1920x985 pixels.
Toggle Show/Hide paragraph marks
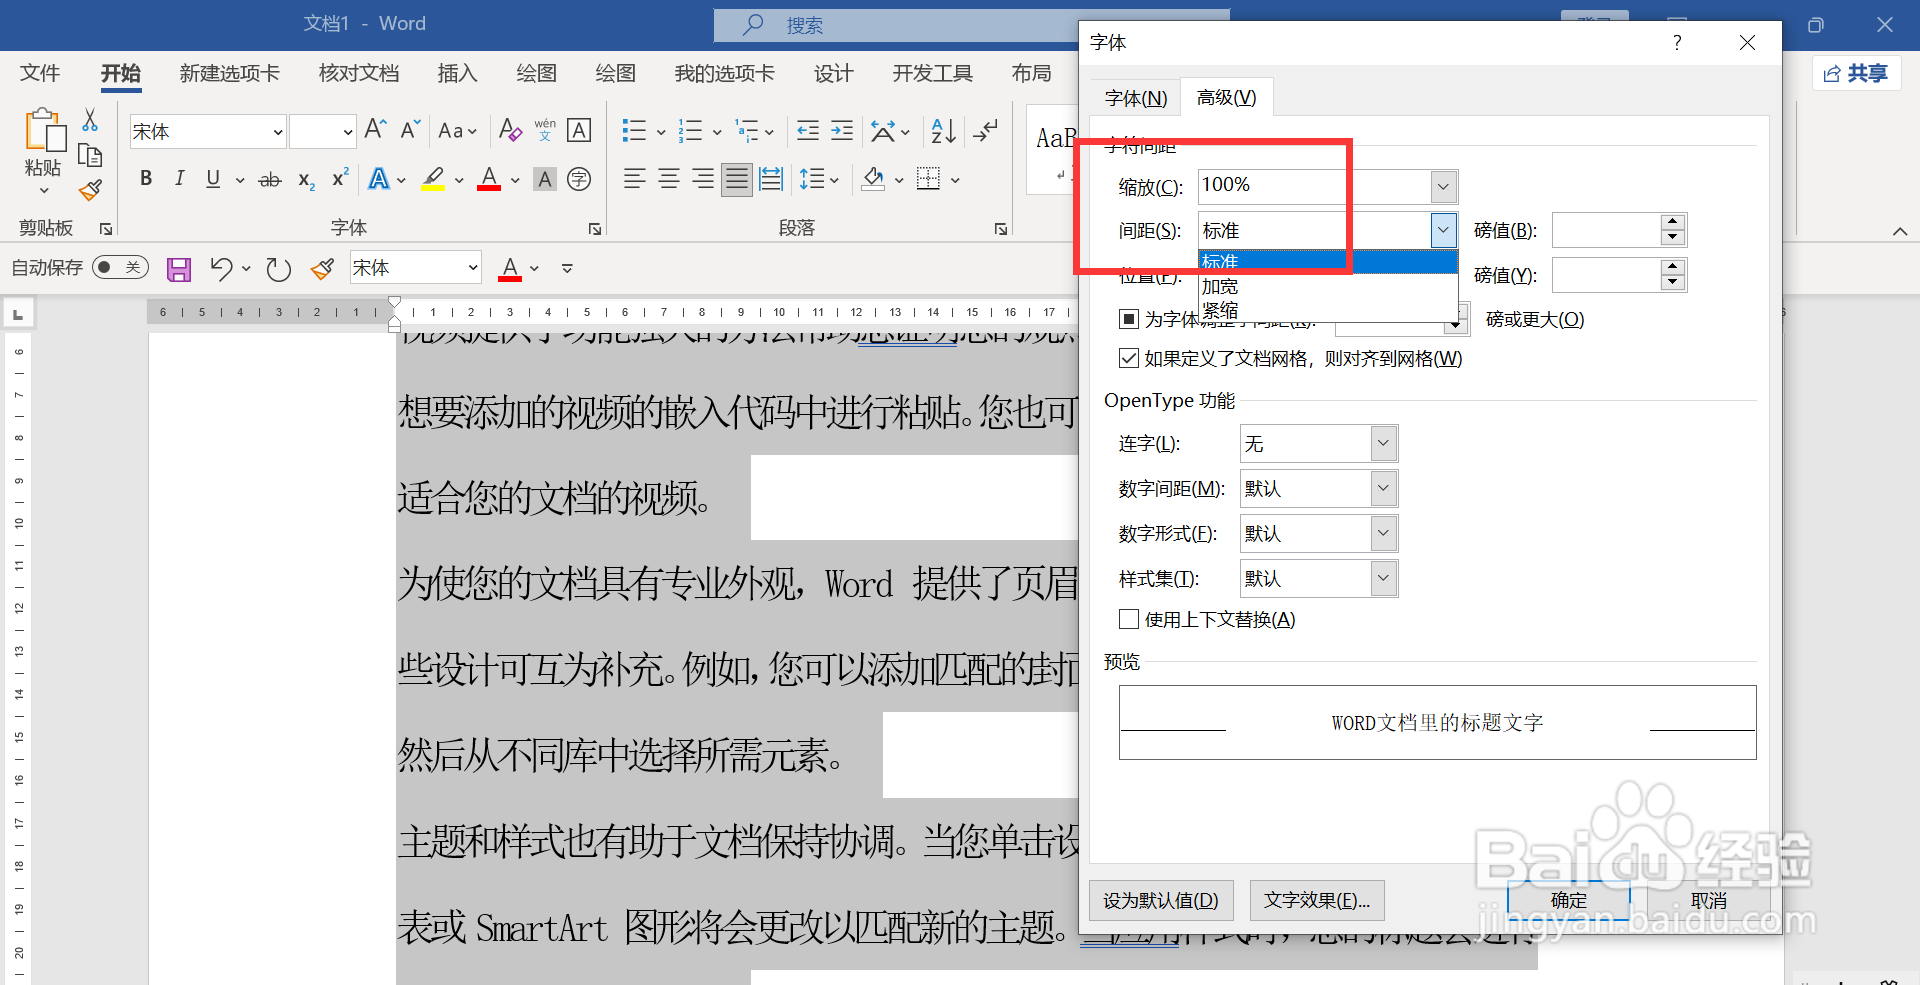pyautogui.click(x=986, y=130)
